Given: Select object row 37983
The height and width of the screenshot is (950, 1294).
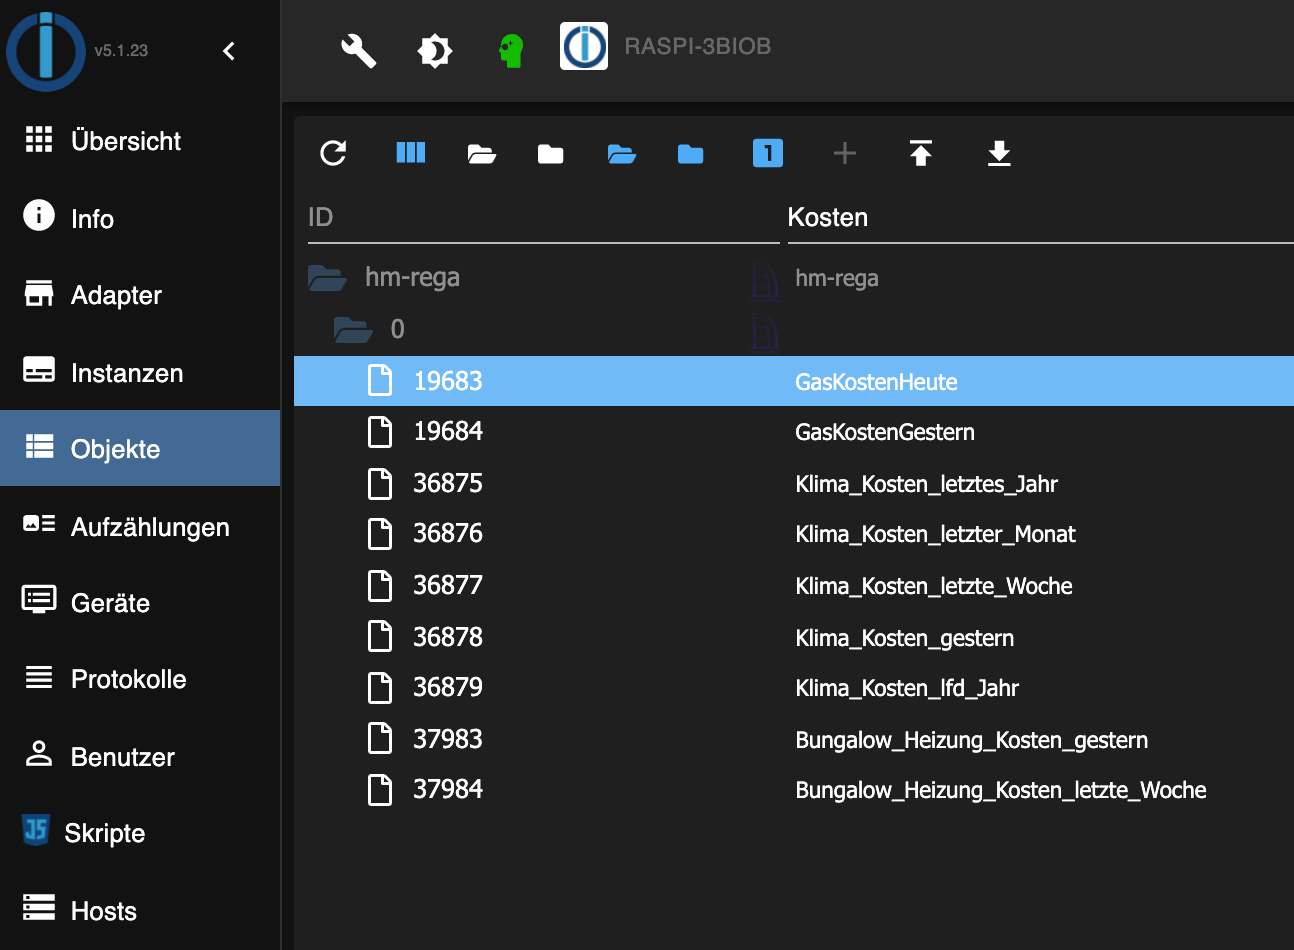Looking at the screenshot, I should pyautogui.click(x=794, y=740).
